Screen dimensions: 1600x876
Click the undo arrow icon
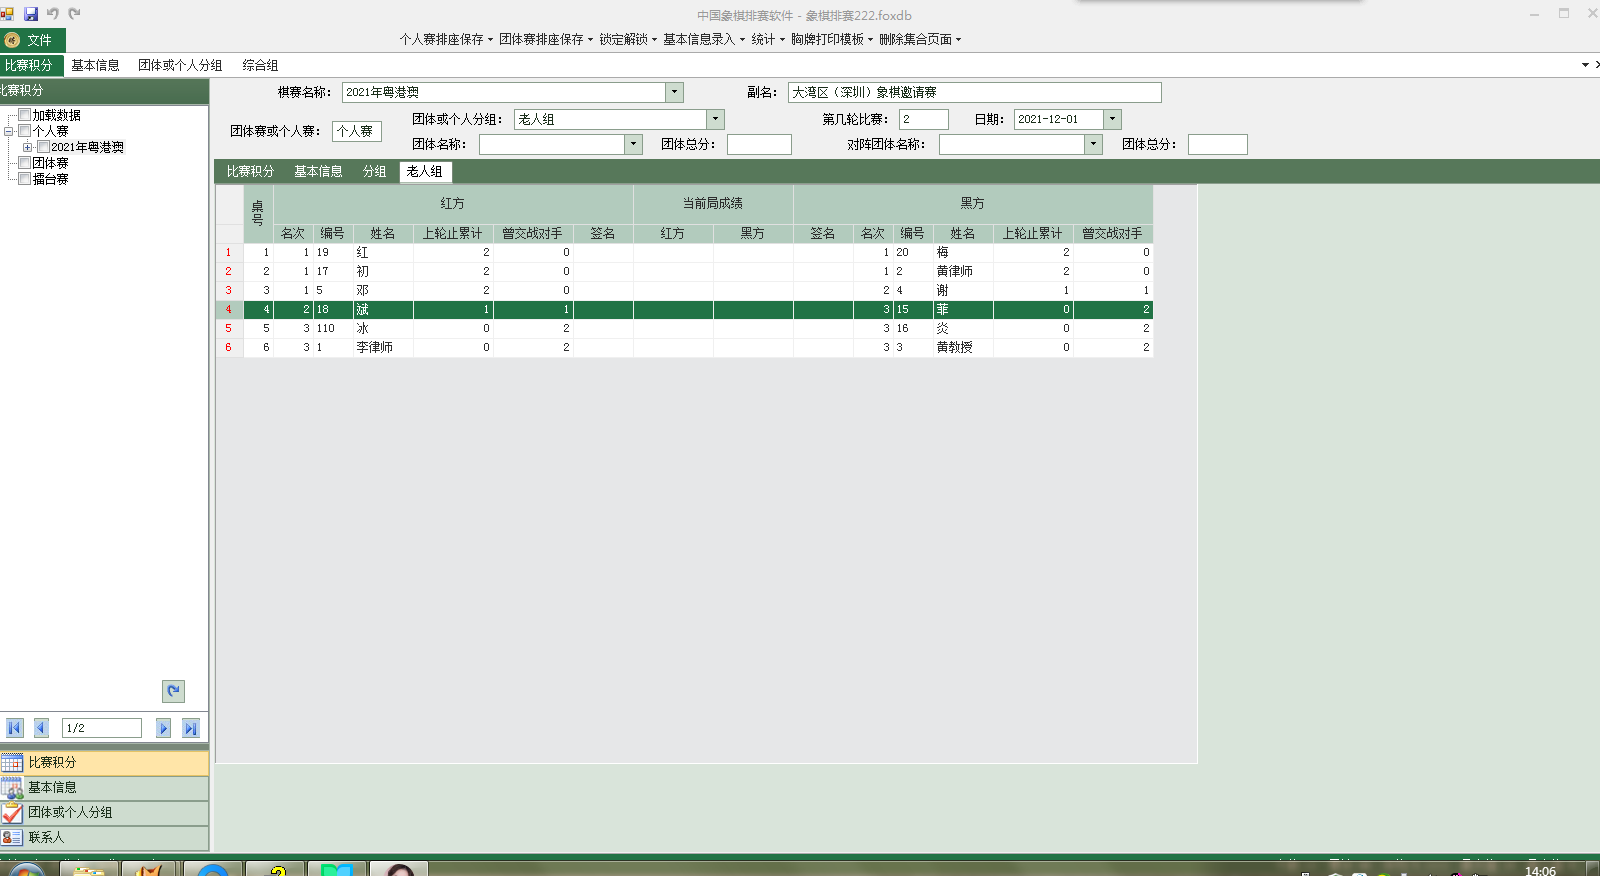pyautogui.click(x=53, y=14)
